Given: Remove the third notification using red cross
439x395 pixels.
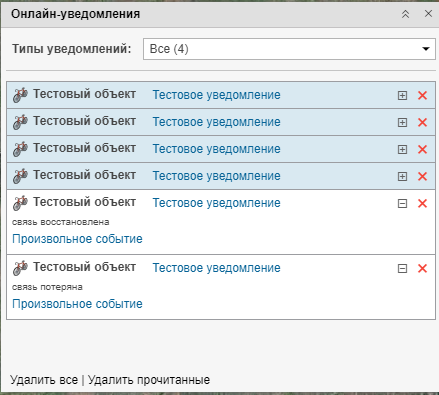Looking at the screenshot, I should tap(422, 149).
